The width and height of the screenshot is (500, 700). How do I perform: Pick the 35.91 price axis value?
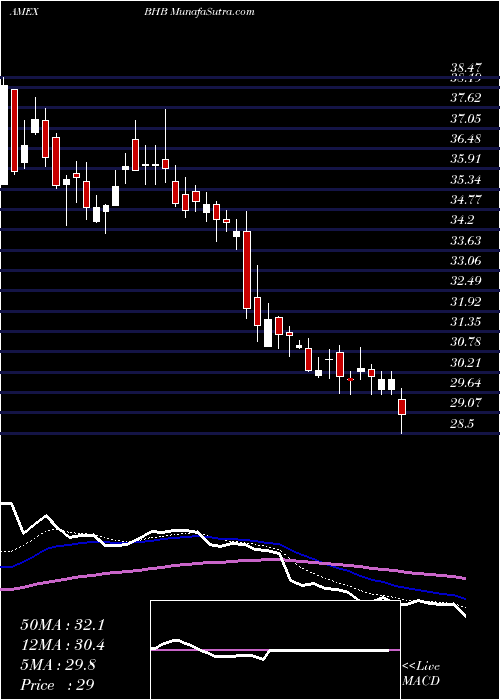click(466, 159)
